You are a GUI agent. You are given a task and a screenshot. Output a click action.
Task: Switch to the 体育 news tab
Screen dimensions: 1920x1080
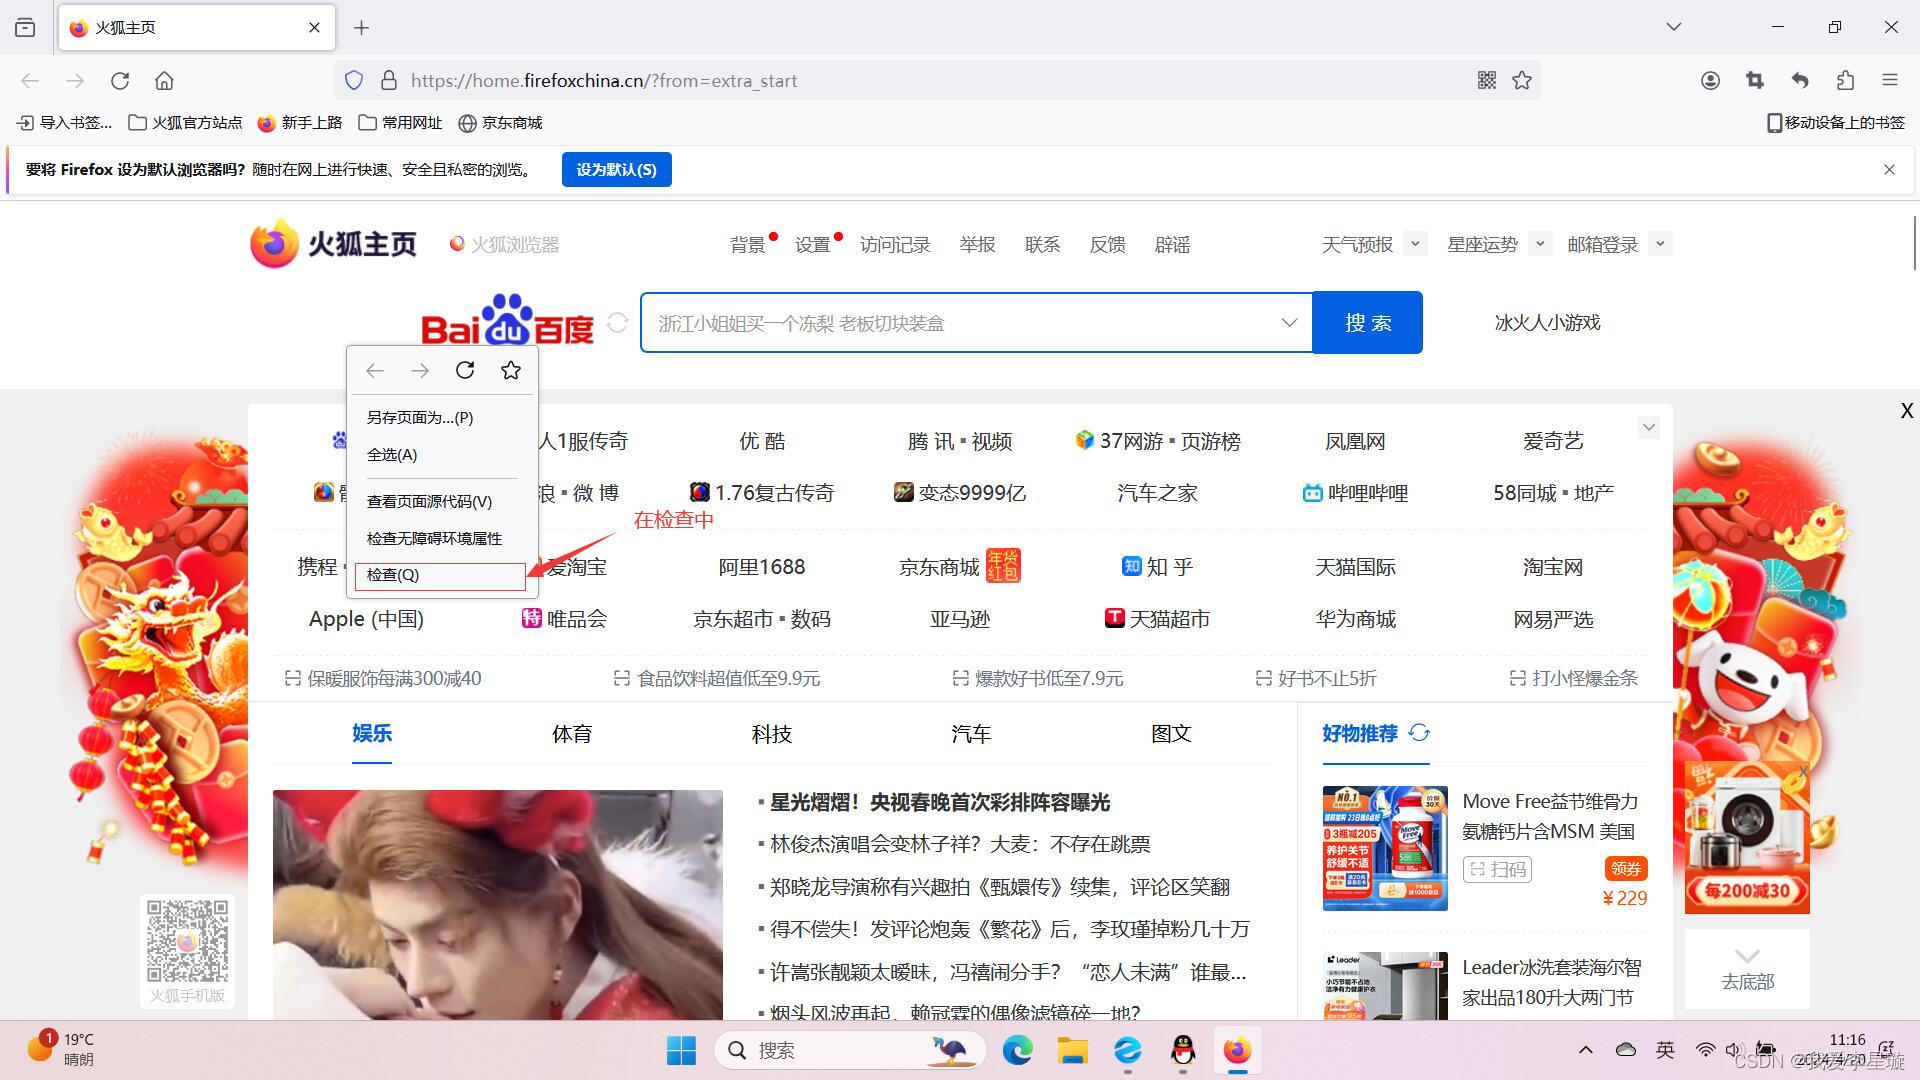(572, 734)
